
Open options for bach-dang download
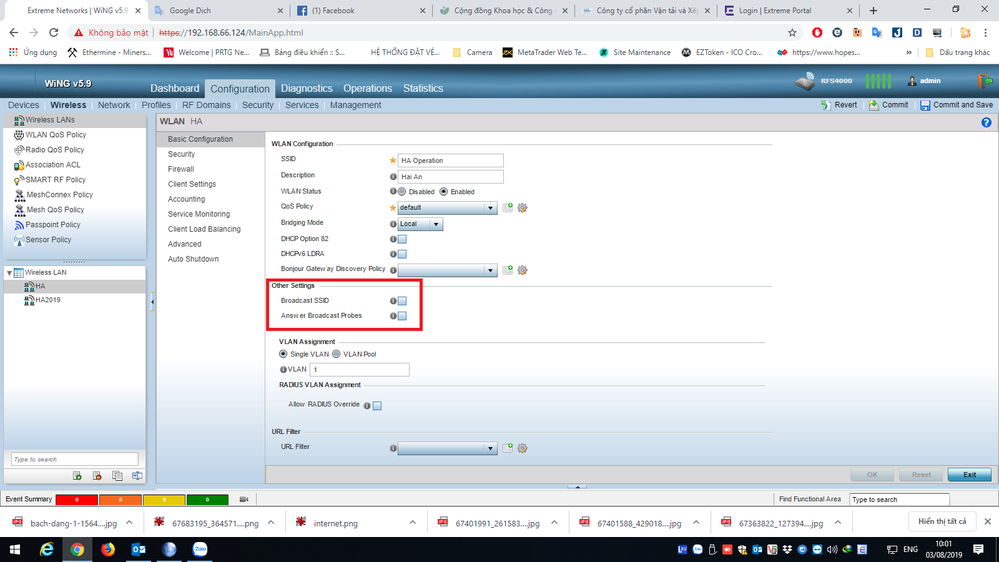129,523
